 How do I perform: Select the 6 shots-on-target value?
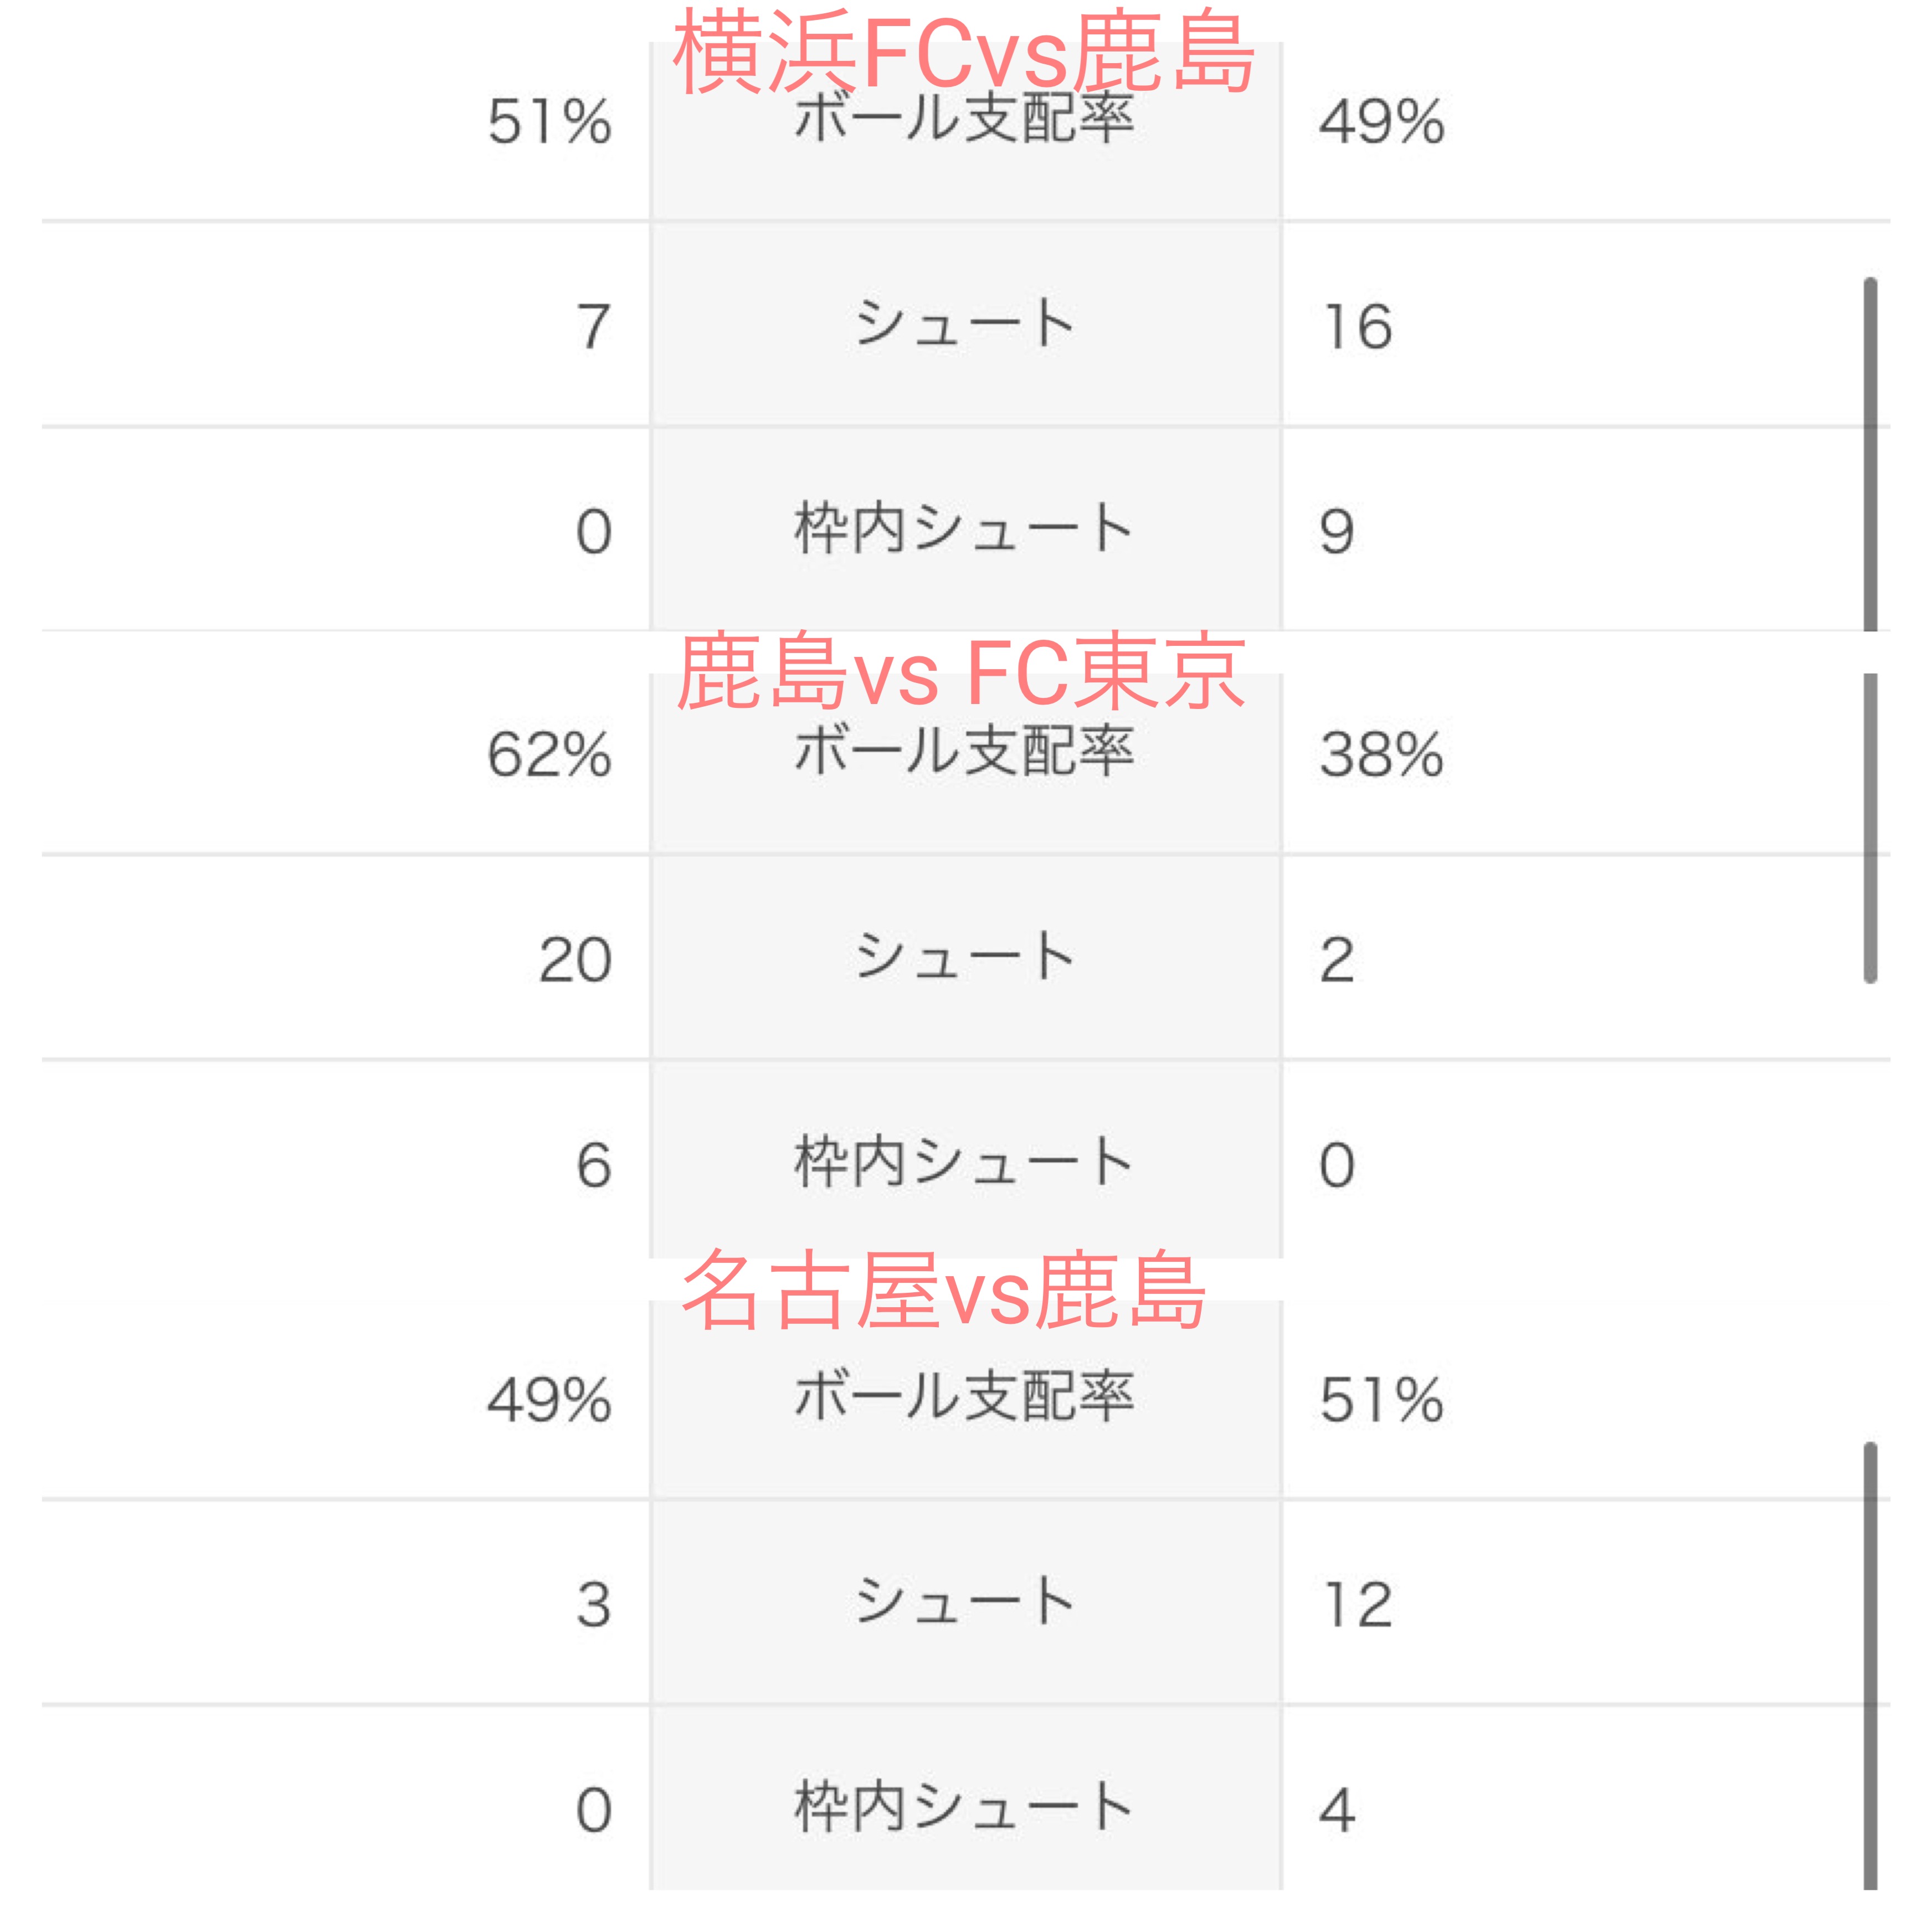pos(594,1166)
